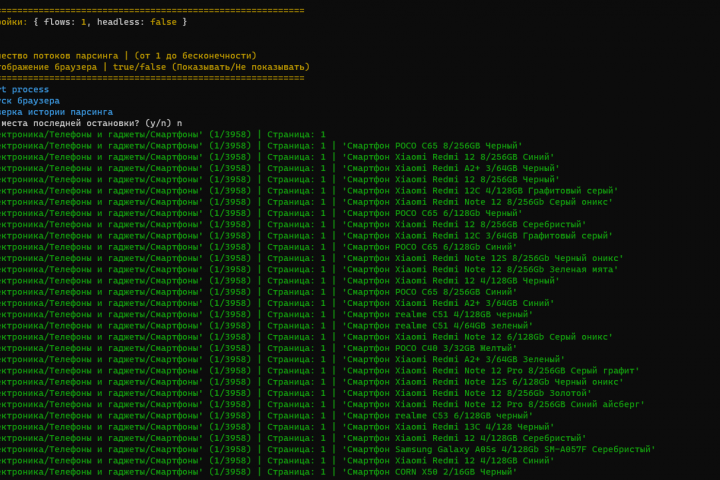
Task: Click 'Смартфон realme C51 4/64GB зеленый'
Action: (x=438, y=326)
